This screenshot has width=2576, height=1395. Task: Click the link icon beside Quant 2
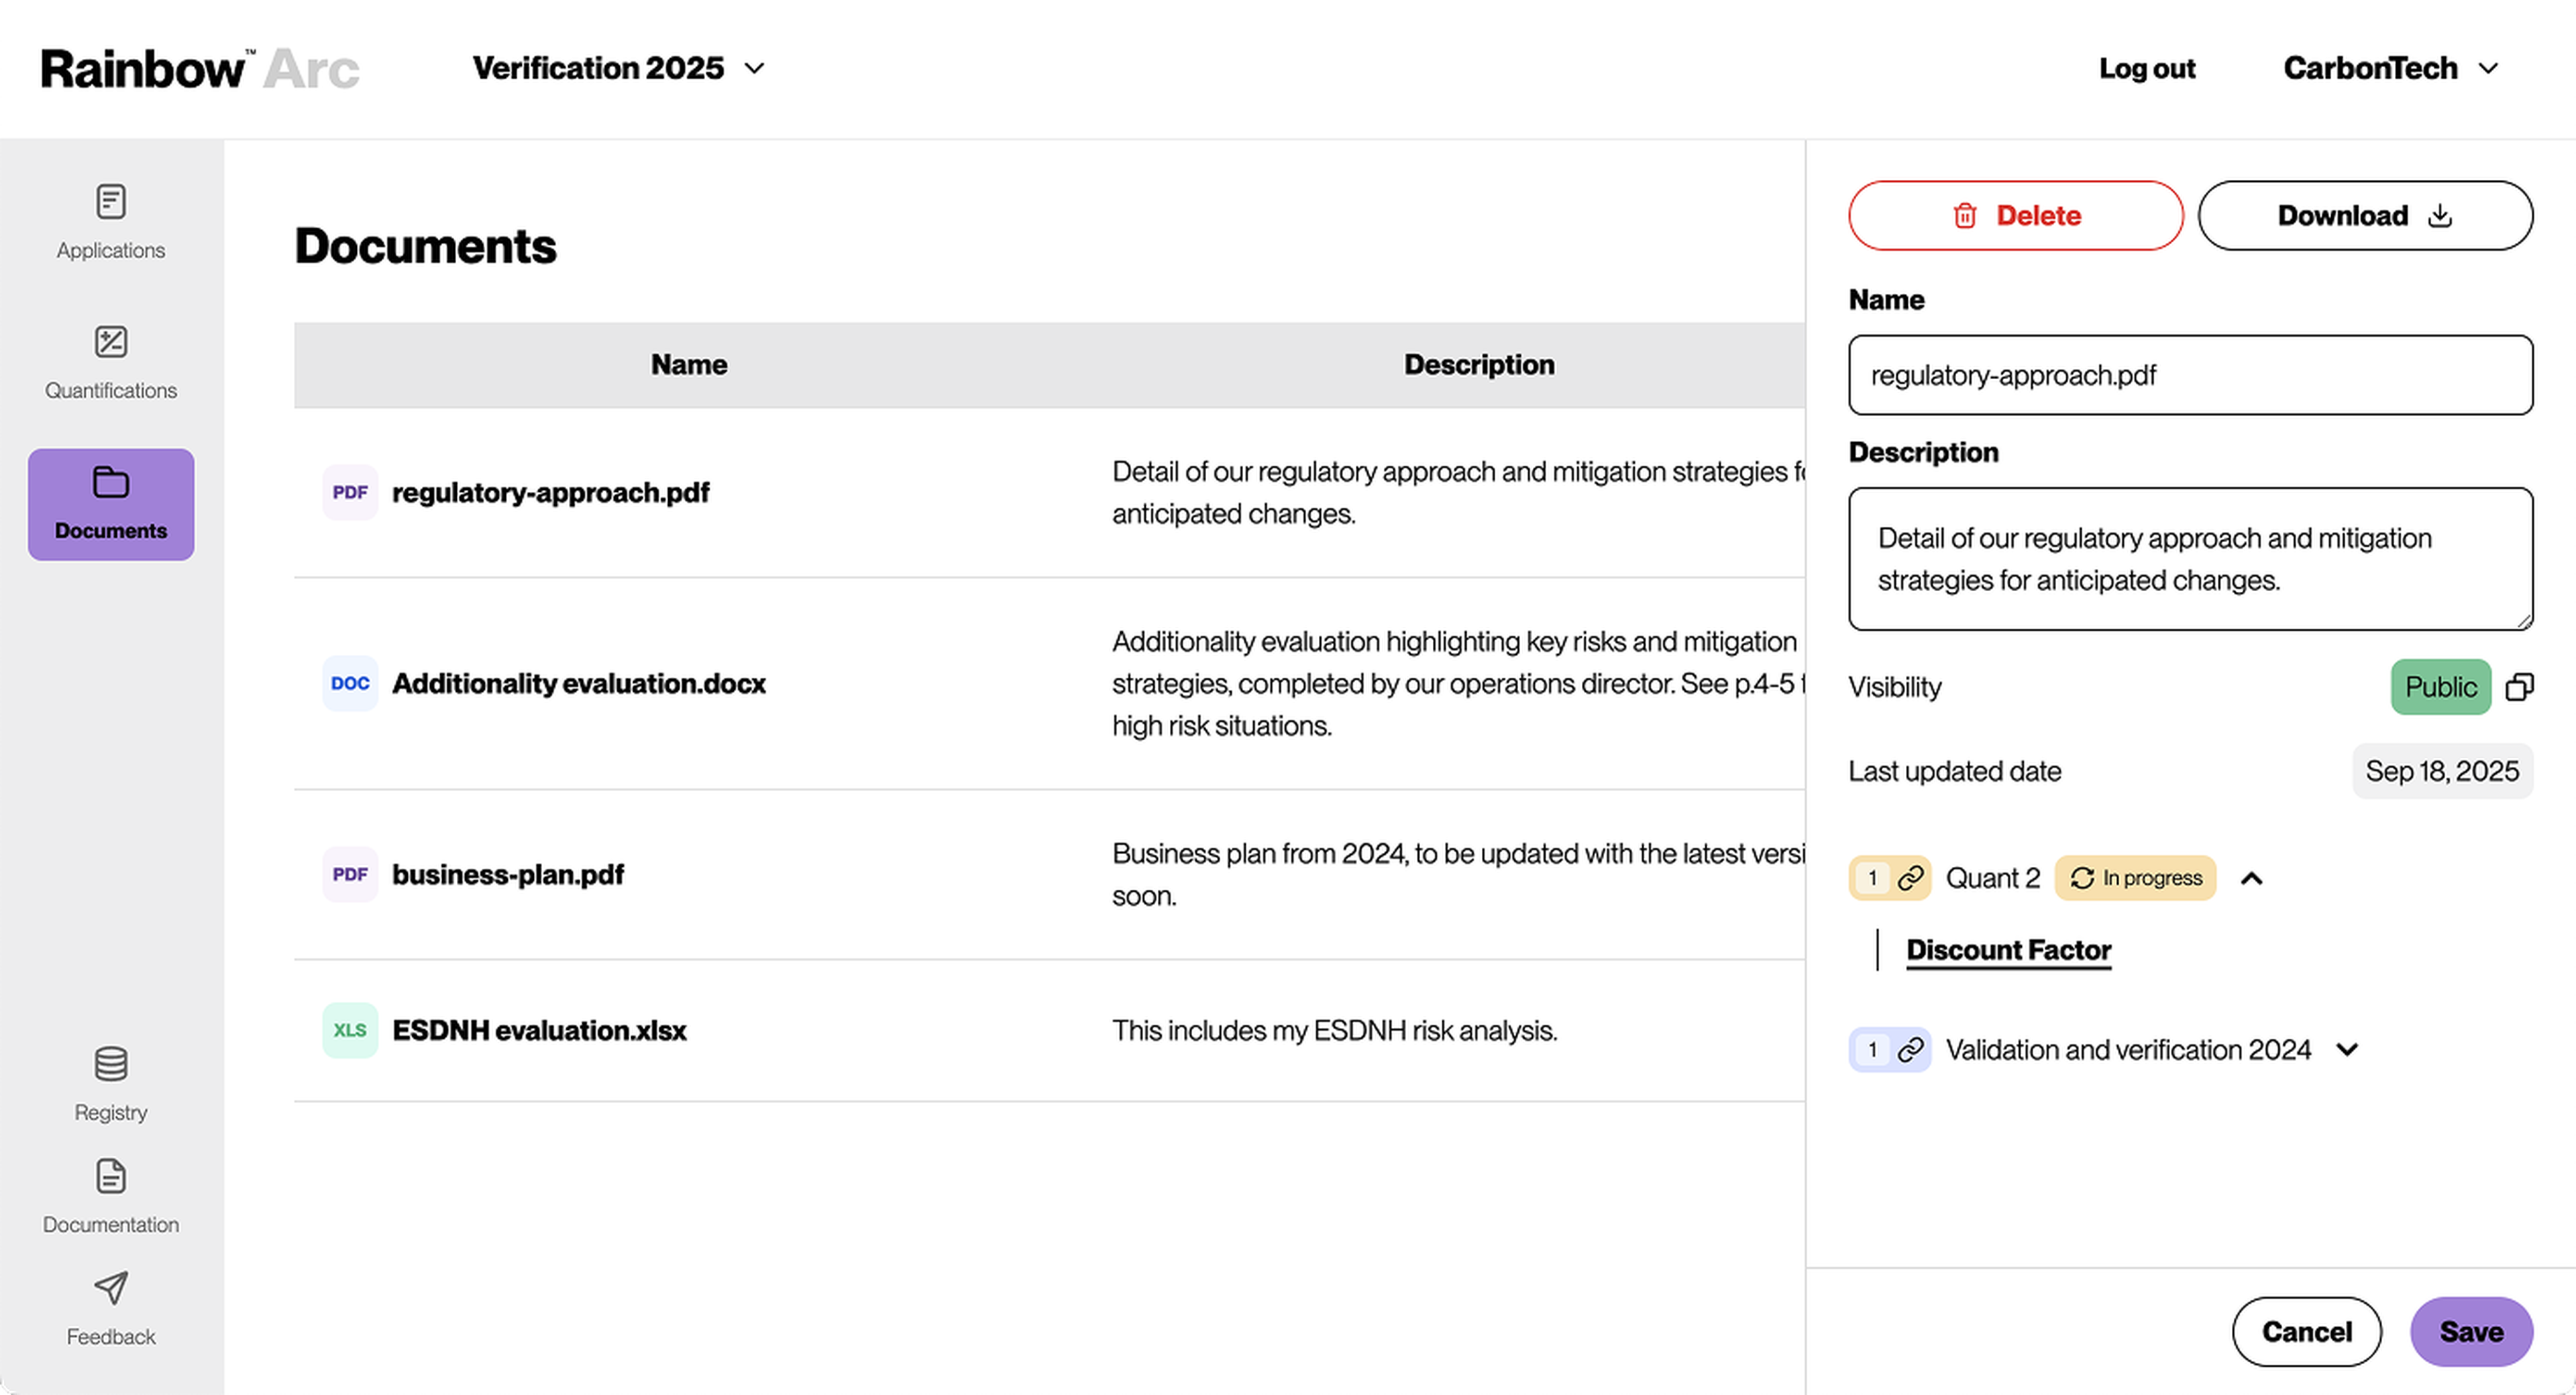pyautogui.click(x=1910, y=878)
